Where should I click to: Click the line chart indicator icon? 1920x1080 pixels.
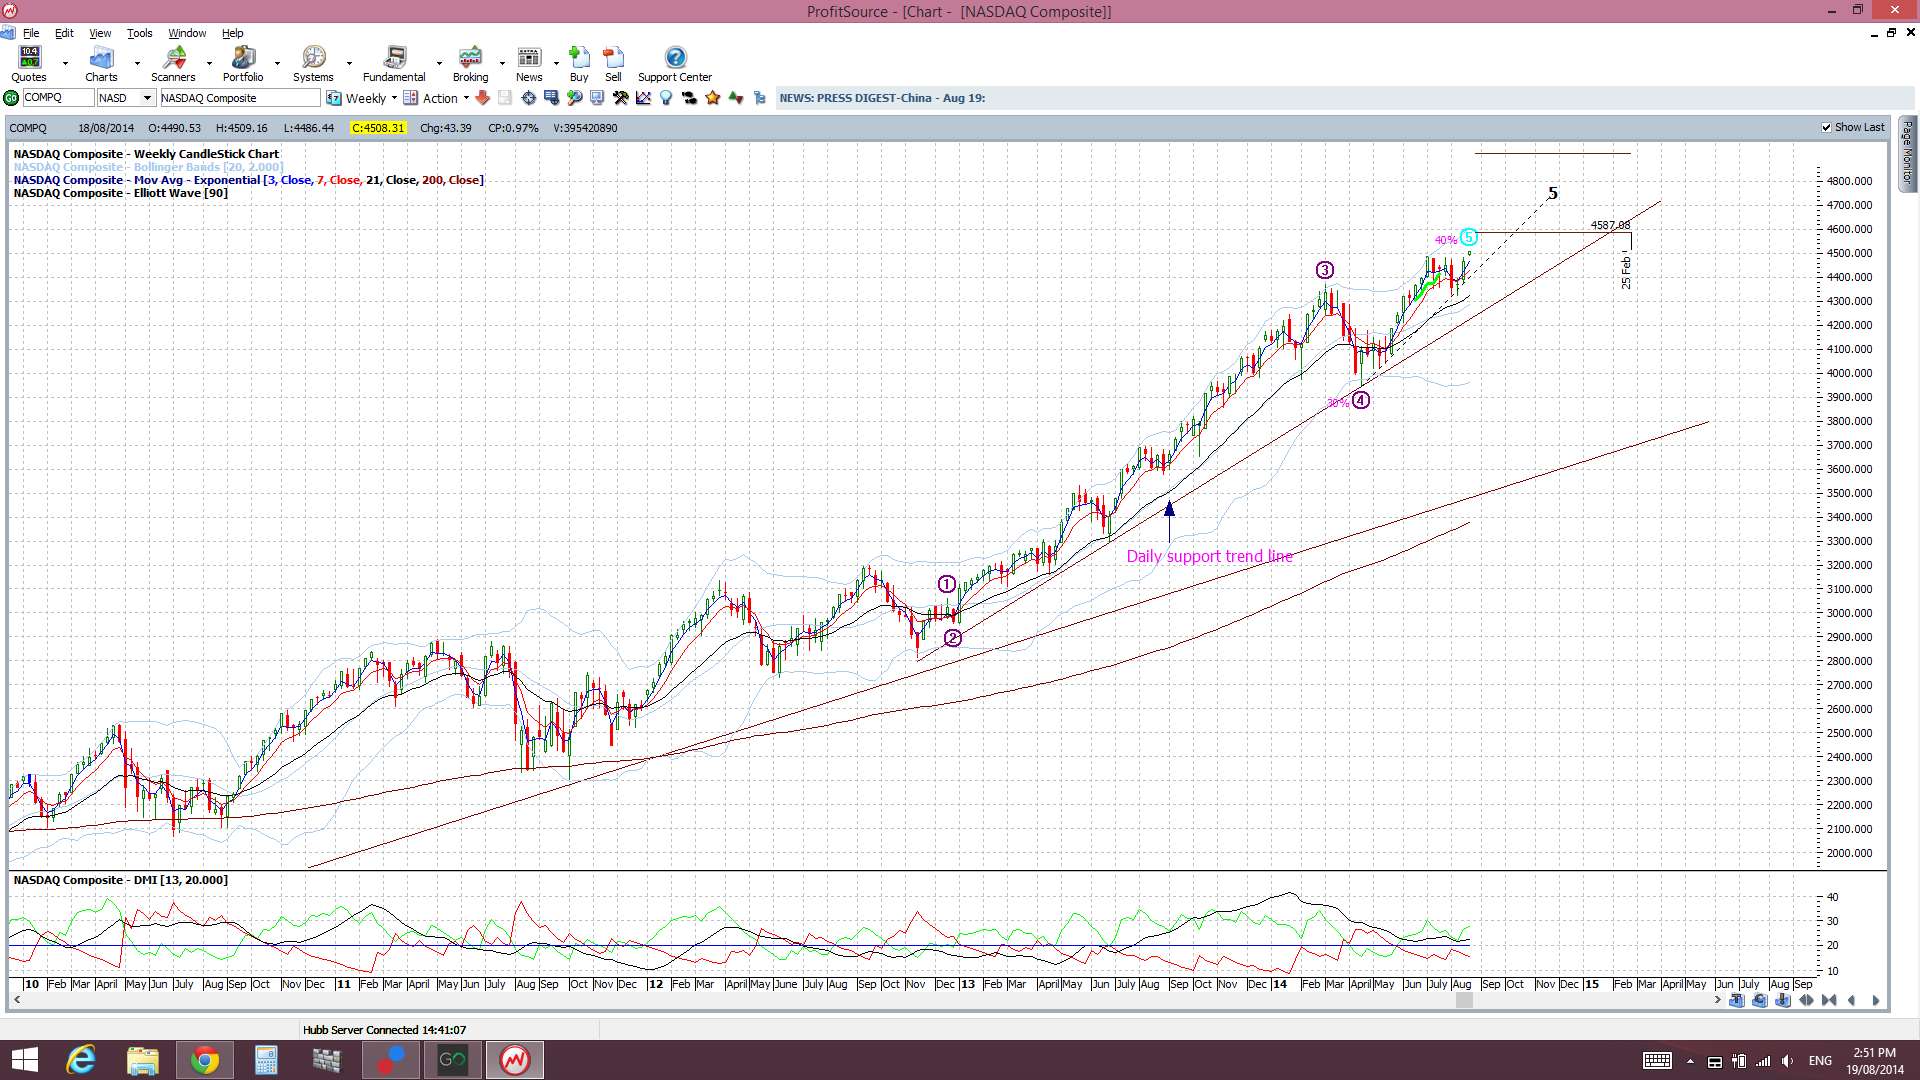643,98
